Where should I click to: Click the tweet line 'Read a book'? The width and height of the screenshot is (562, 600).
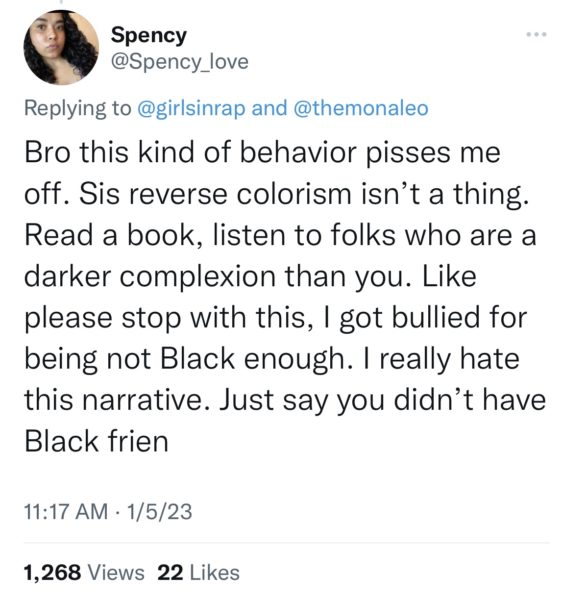(110, 235)
